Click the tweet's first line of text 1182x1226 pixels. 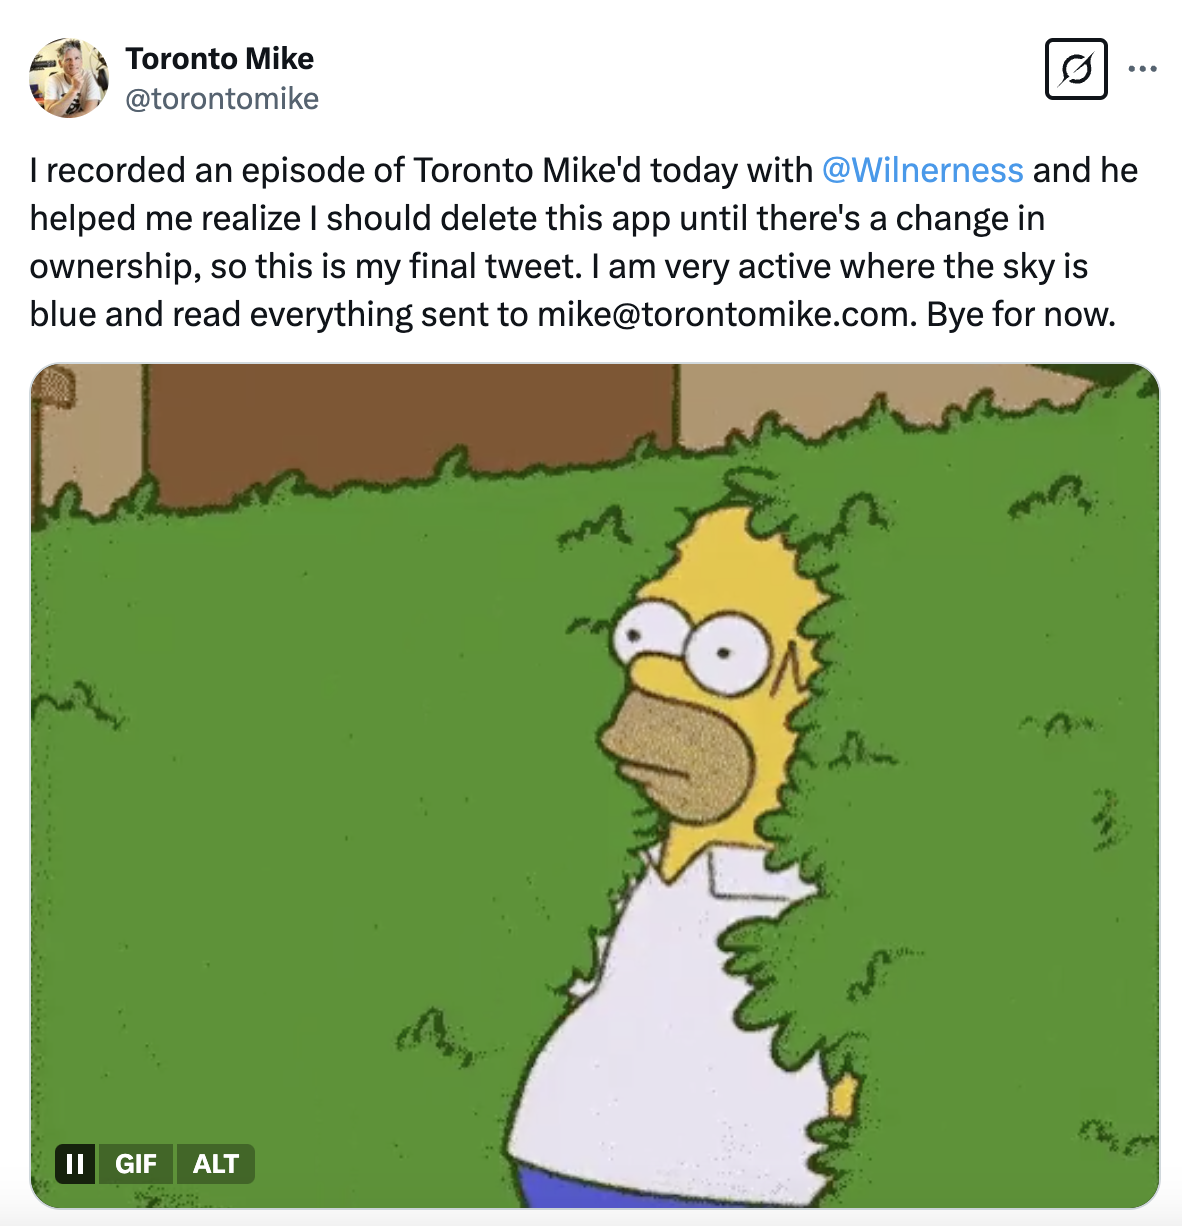pos(420,170)
